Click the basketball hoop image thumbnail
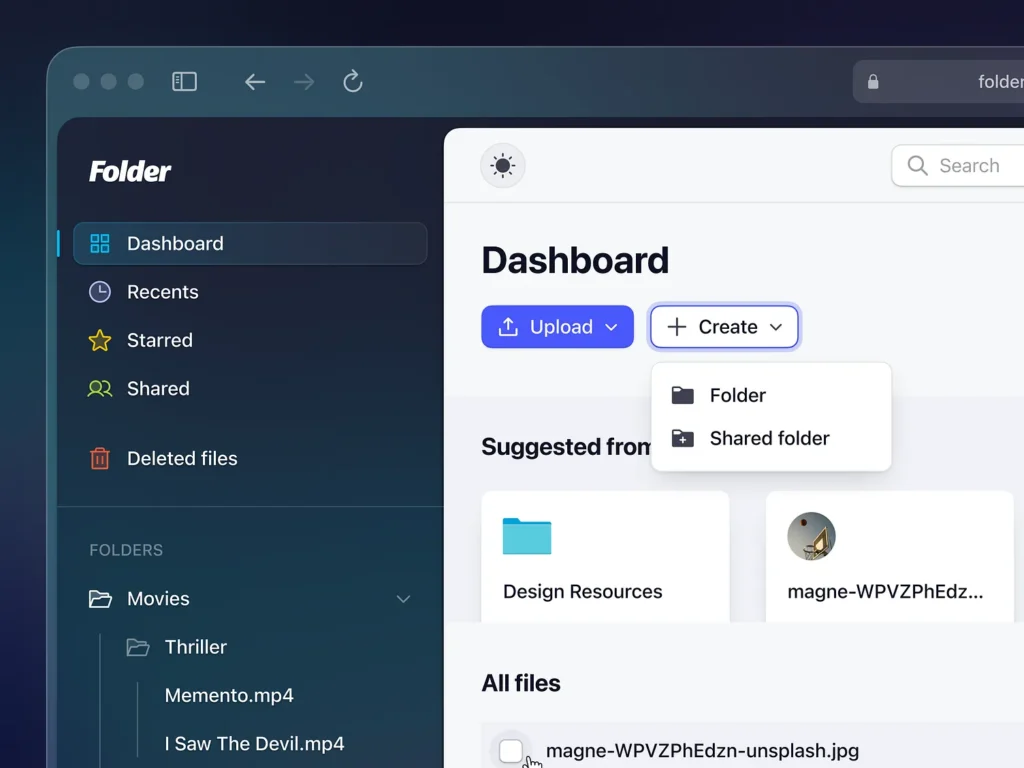The height and width of the screenshot is (768, 1024). pos(812,536)
